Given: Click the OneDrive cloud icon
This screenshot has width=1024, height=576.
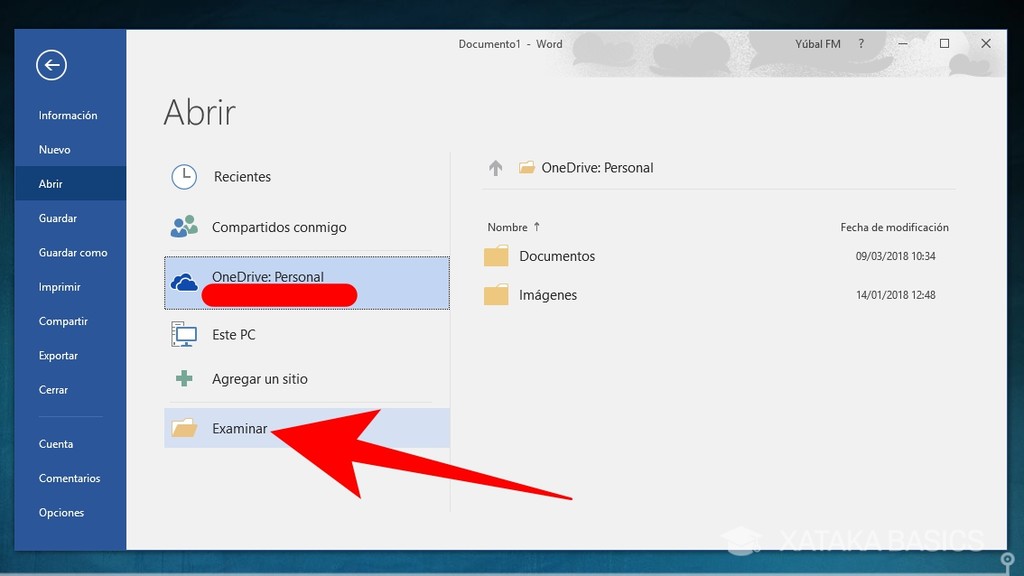Looking at the screenshot, I should [x=184, y=283].
